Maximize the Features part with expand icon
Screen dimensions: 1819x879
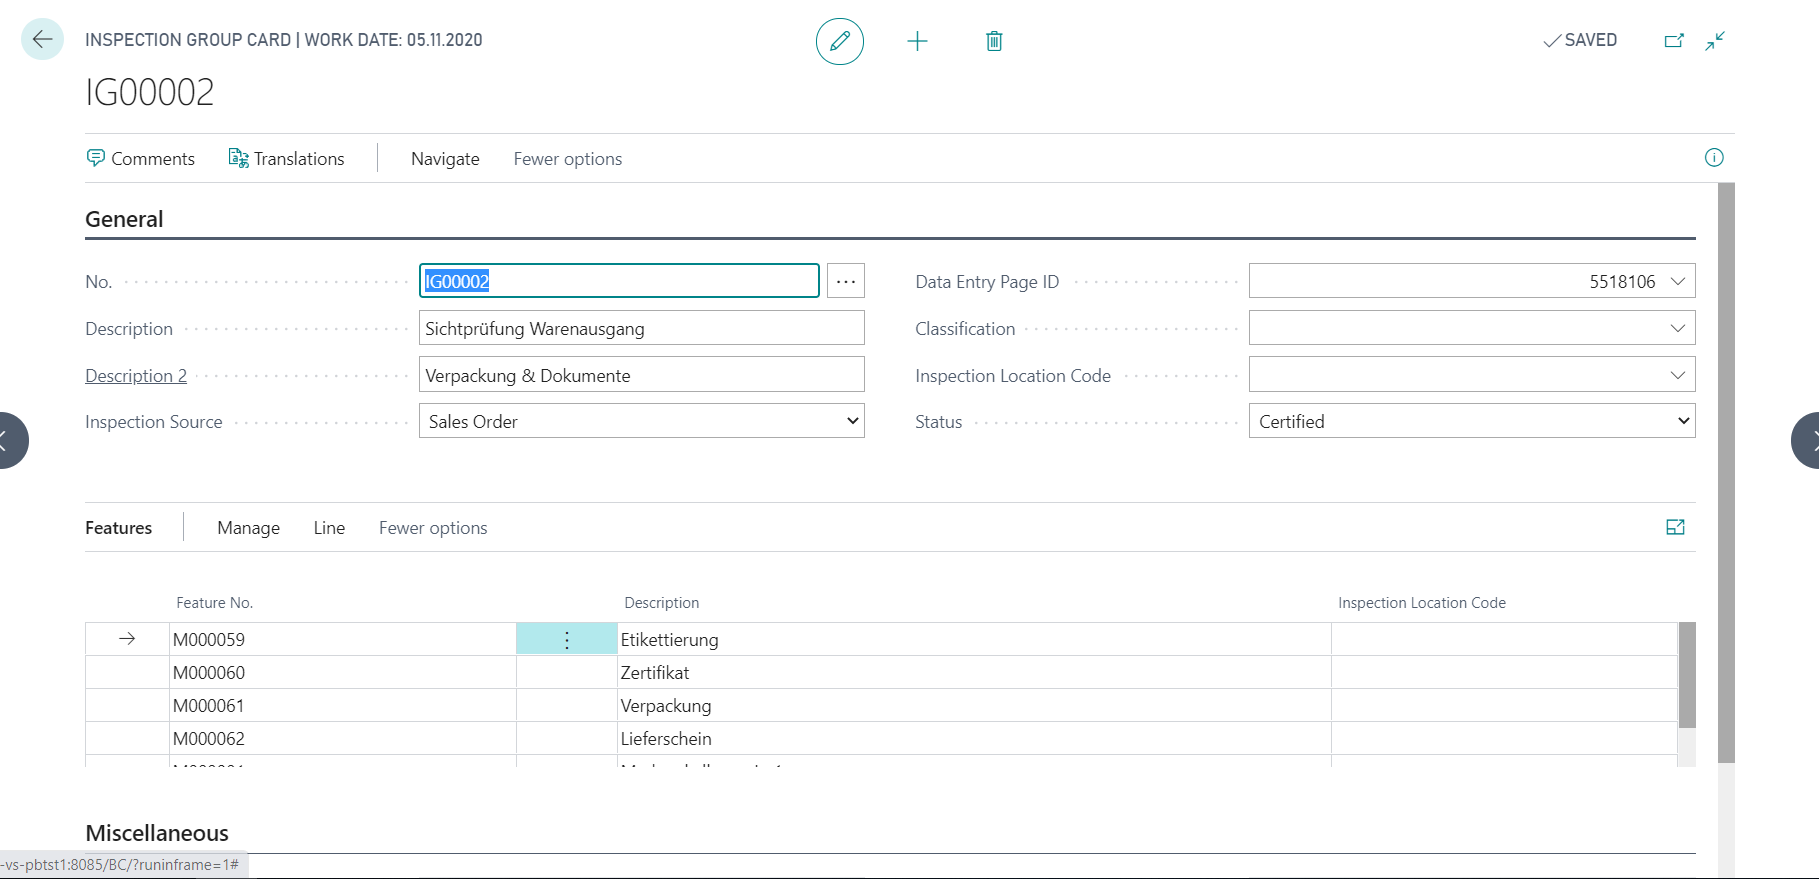[x=1676, y=527]
